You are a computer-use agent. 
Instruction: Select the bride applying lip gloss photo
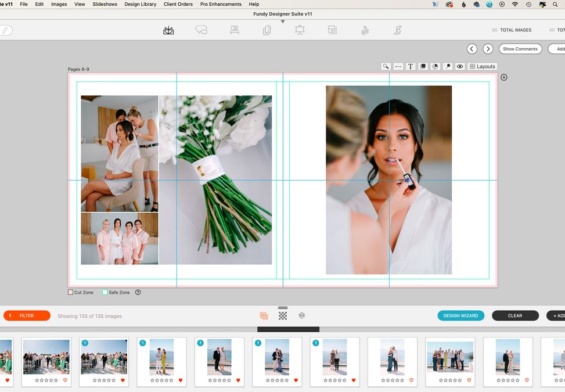point(389,180)
